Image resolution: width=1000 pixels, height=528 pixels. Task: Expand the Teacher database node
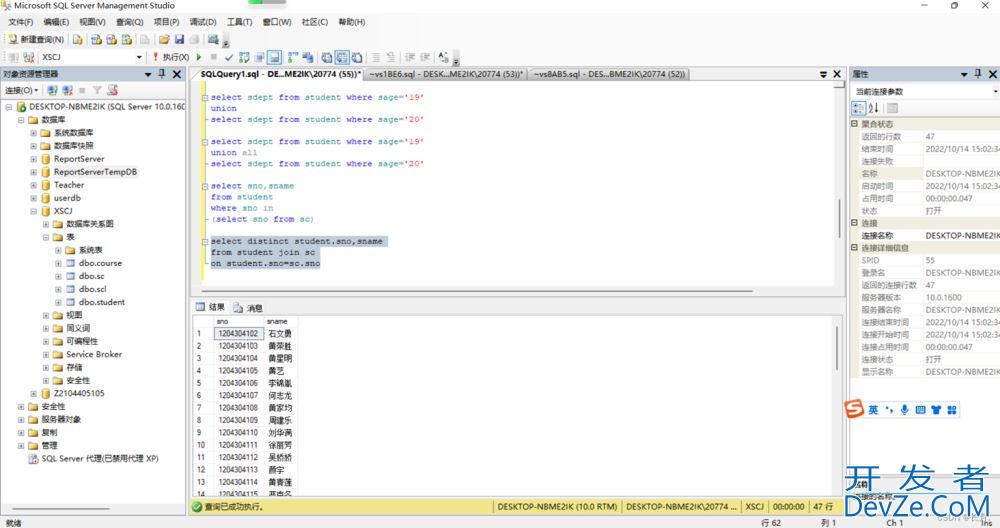[x=33, y=185]
